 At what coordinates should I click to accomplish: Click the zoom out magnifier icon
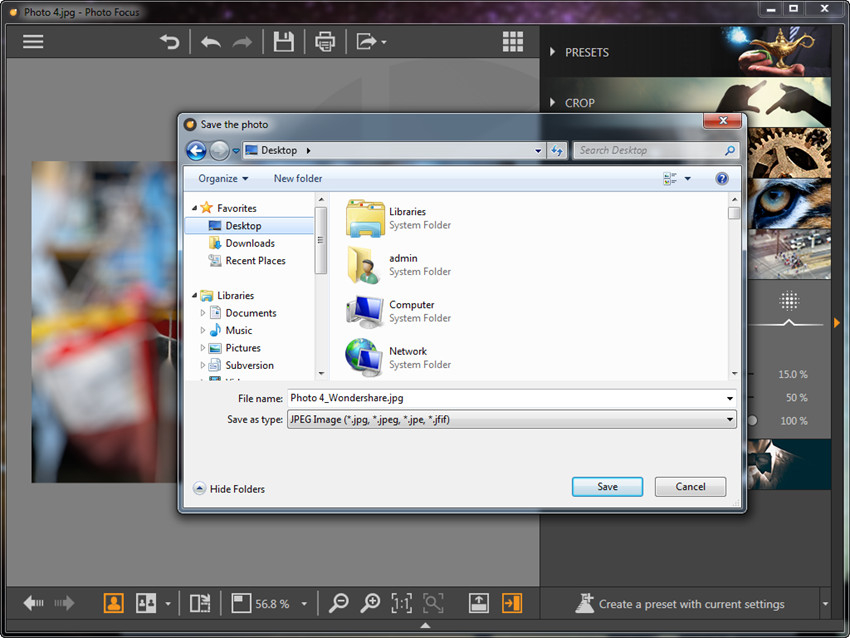pos(339,603)
